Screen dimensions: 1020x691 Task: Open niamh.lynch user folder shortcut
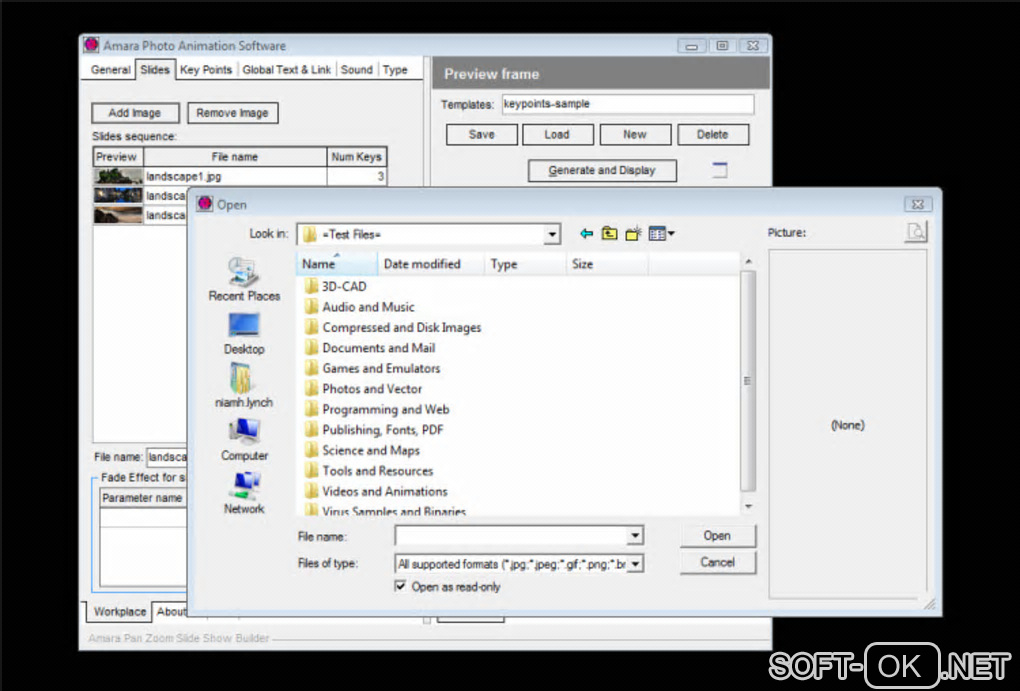[x=244, y=386]
